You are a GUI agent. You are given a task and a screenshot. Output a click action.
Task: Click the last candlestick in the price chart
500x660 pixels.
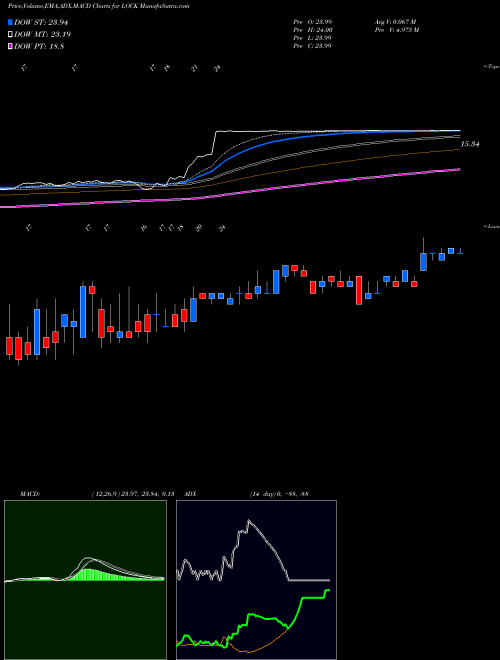[x=460, y=252]
